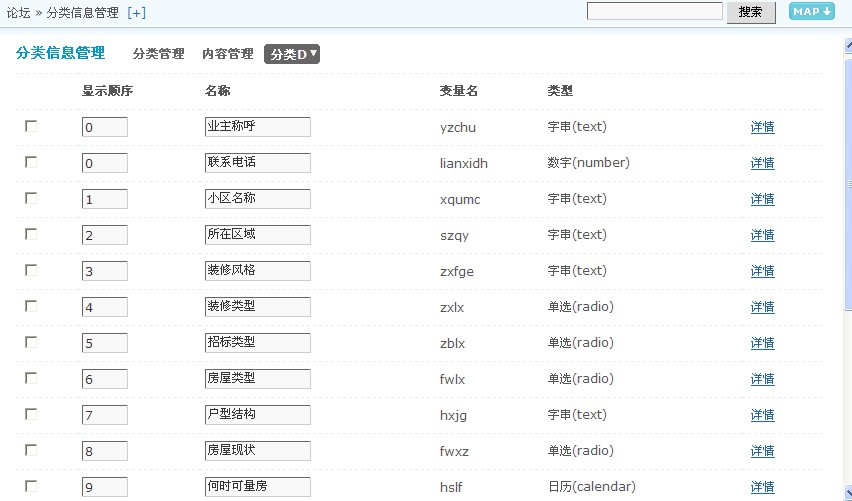Open 详情 link for szqy row

[762, 235]
